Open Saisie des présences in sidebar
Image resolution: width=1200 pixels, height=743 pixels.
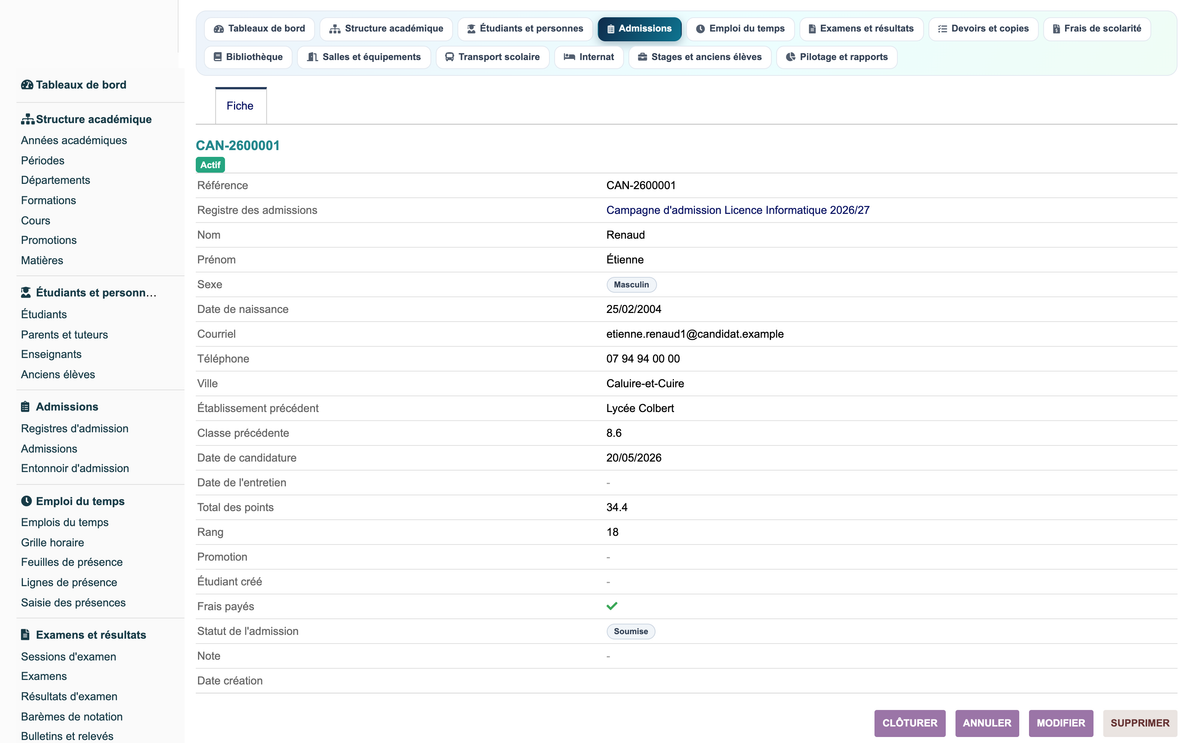[74, 603]
